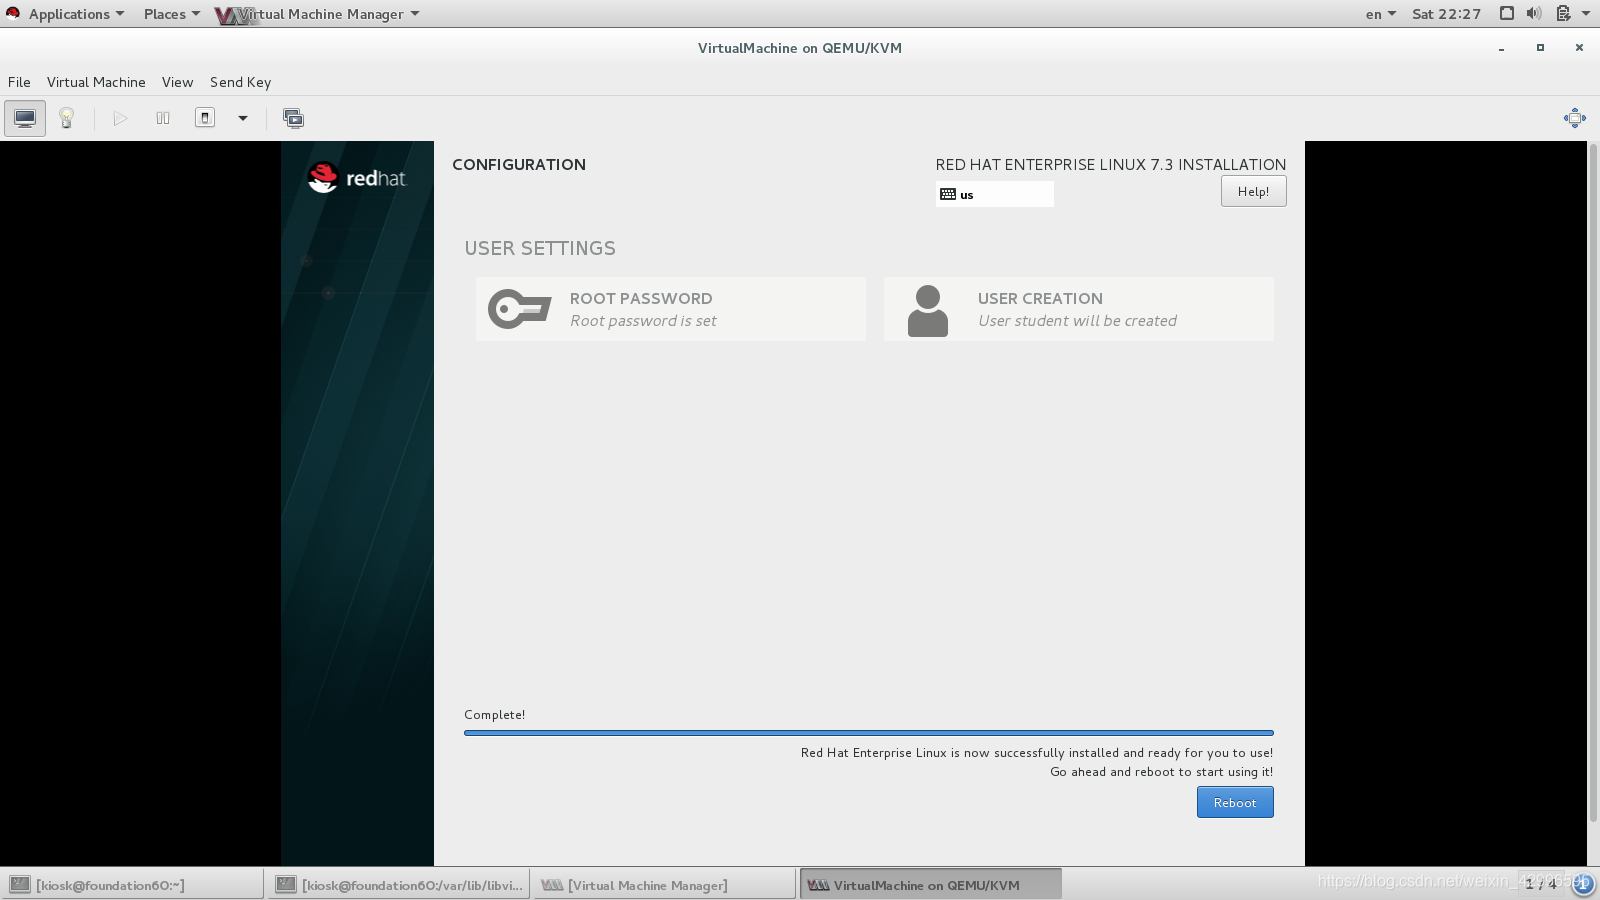
Task: Open the Applications menu
Action: 76,14
